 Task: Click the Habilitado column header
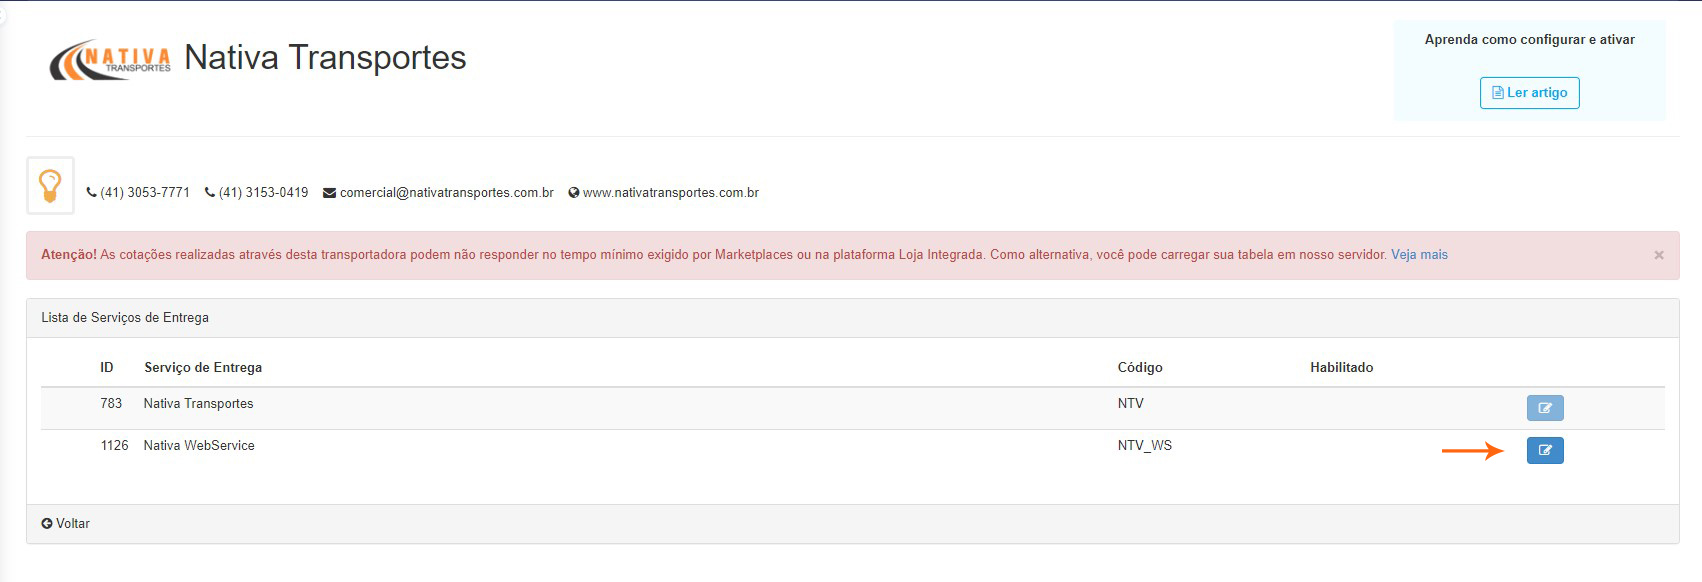coord(1341,367)
